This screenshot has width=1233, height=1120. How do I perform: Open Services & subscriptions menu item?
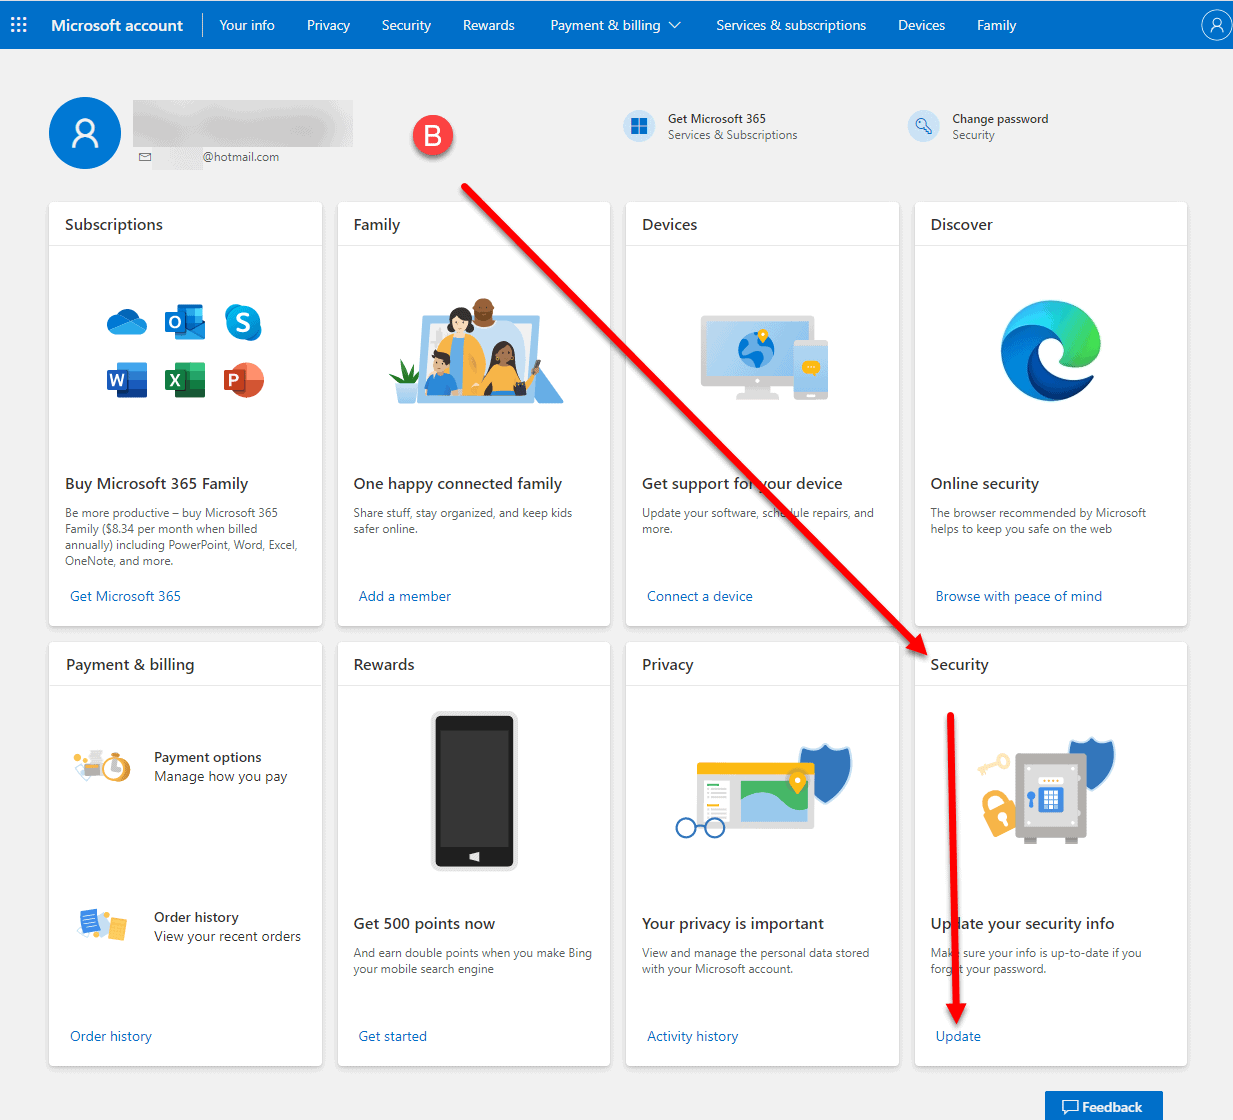pyautogui.click(x=791, y=25)
